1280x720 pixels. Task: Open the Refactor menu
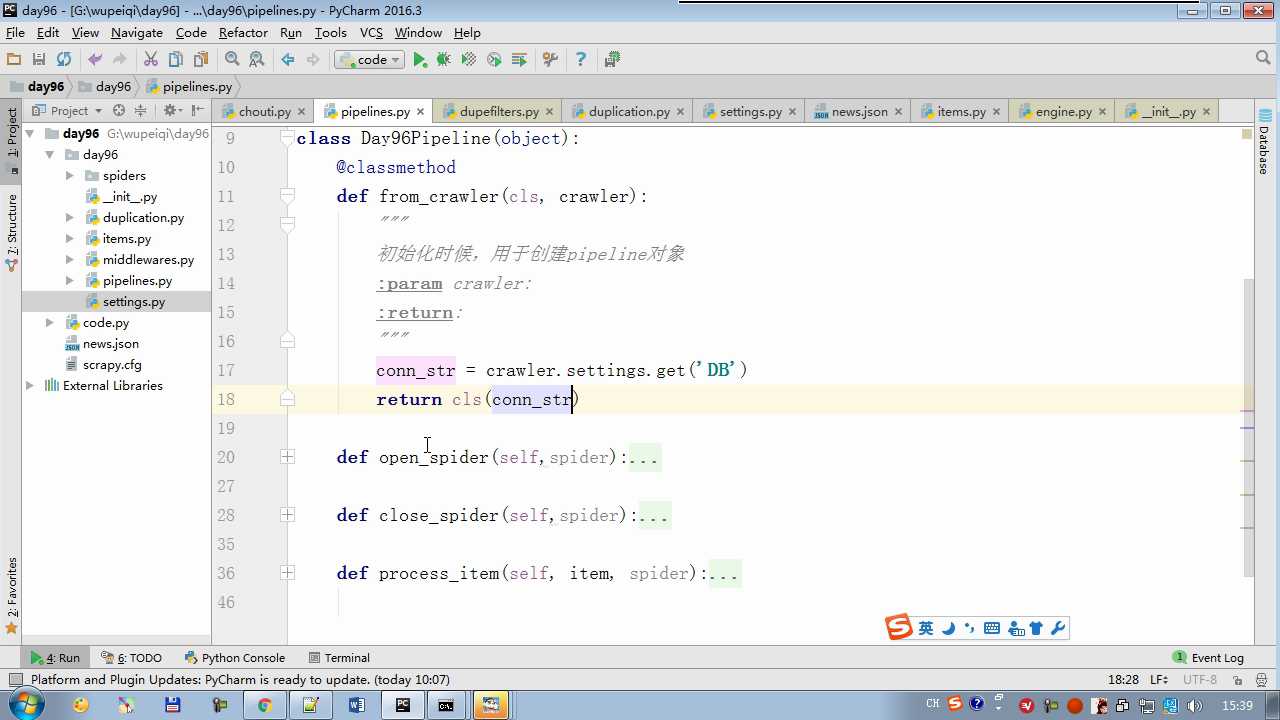(243, 33)
